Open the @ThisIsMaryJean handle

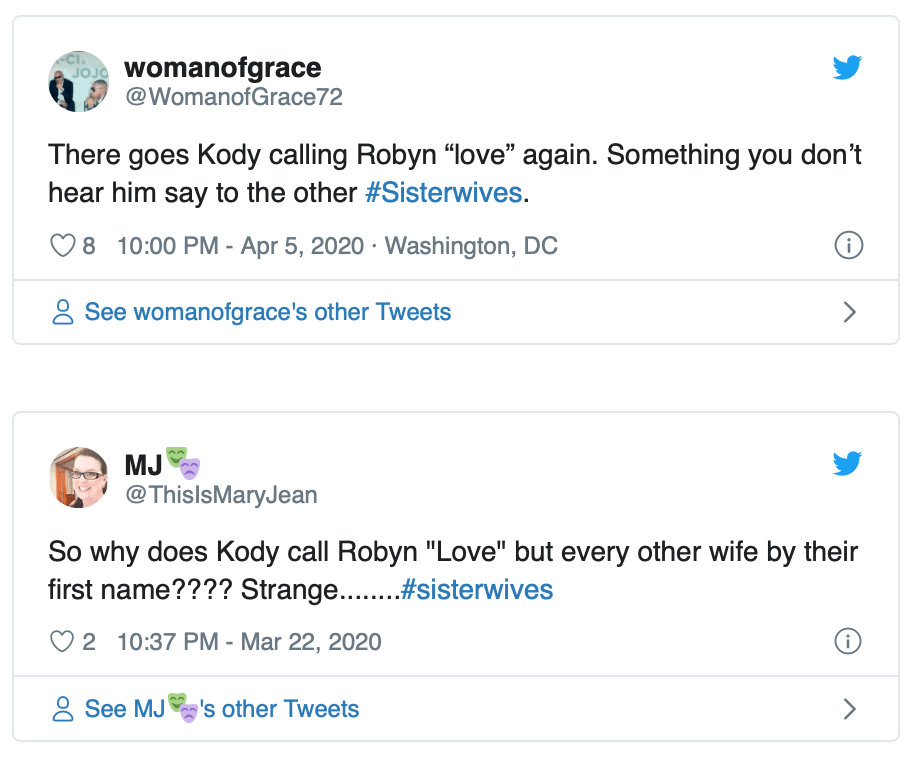221,493
